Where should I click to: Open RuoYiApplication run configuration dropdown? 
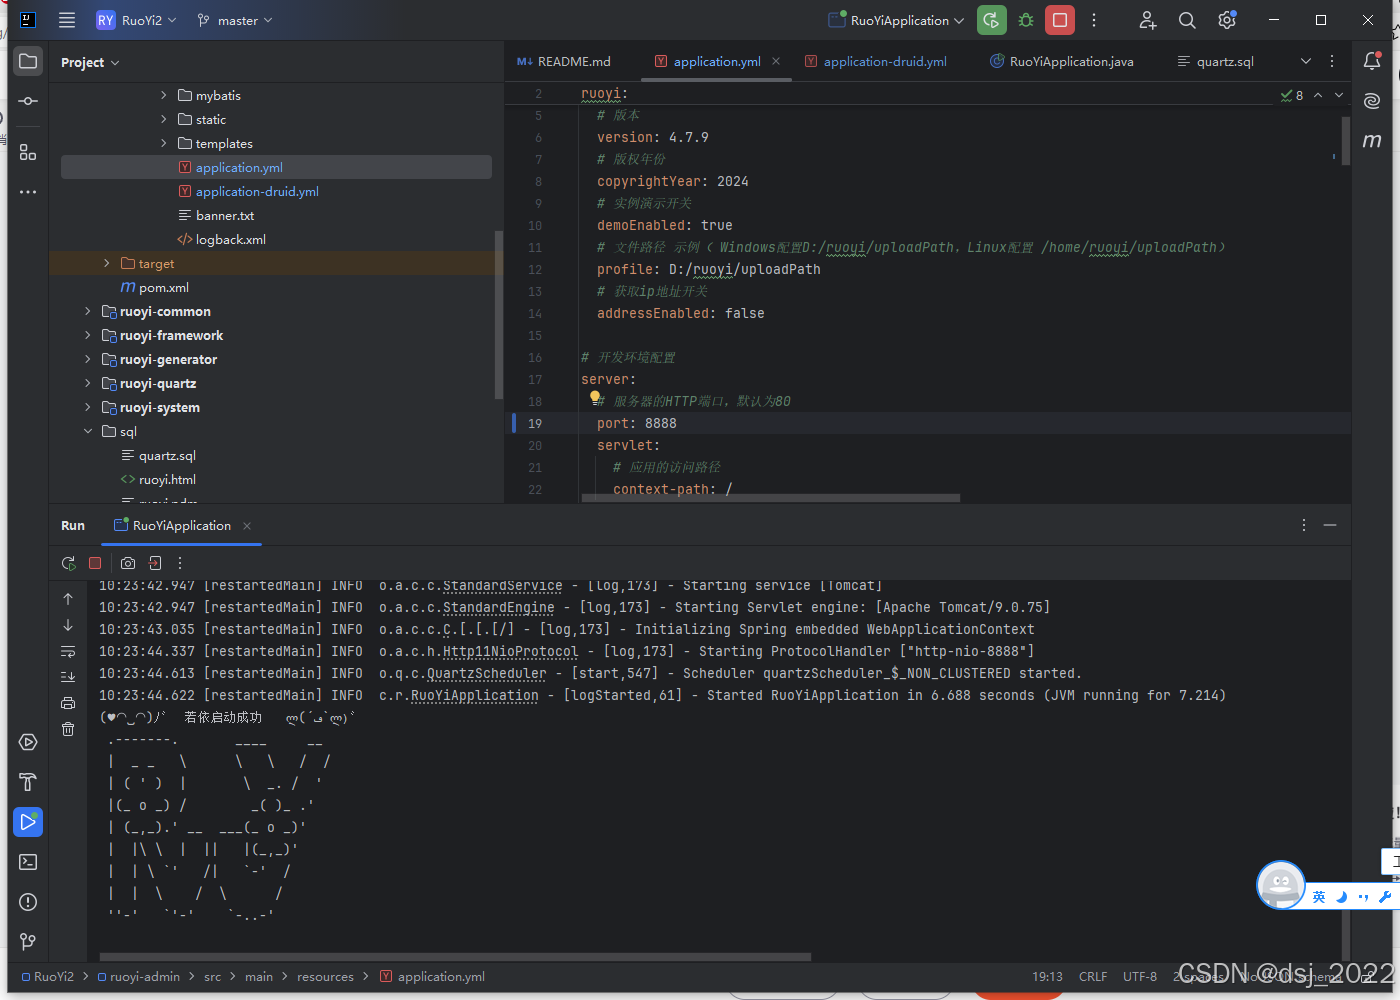pos(896,20)
